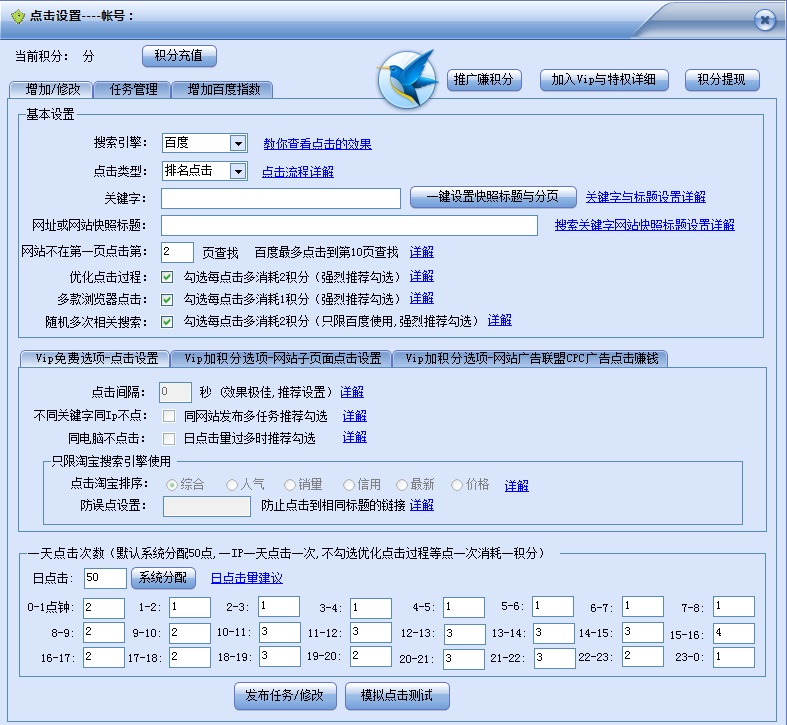Open Vip加积分选项-网站广告联盟CPC广告点击赚钱 tab
The width and height of the screenshot is (787, 725).
(x=531, y=358)
